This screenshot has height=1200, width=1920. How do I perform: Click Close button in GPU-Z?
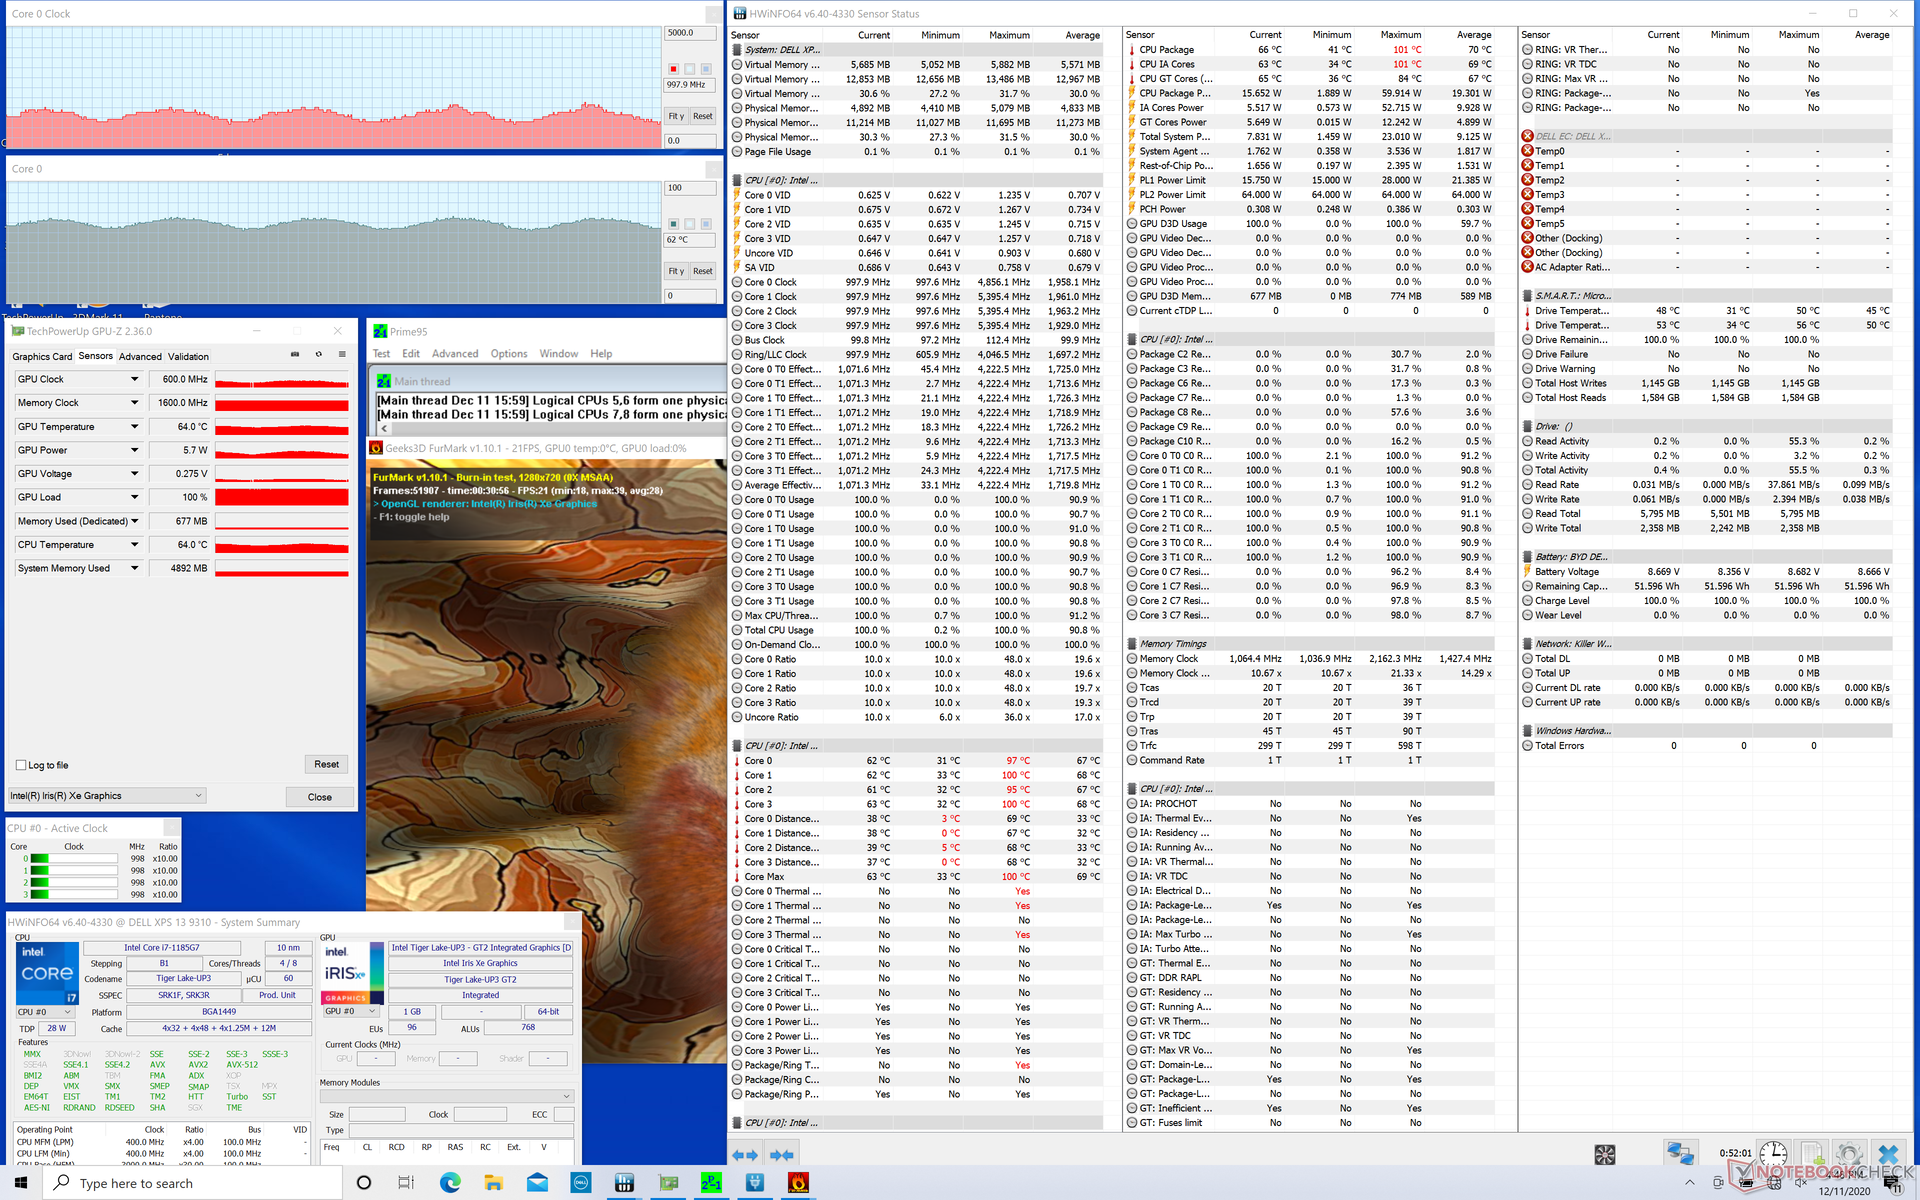tap(320, 797)
